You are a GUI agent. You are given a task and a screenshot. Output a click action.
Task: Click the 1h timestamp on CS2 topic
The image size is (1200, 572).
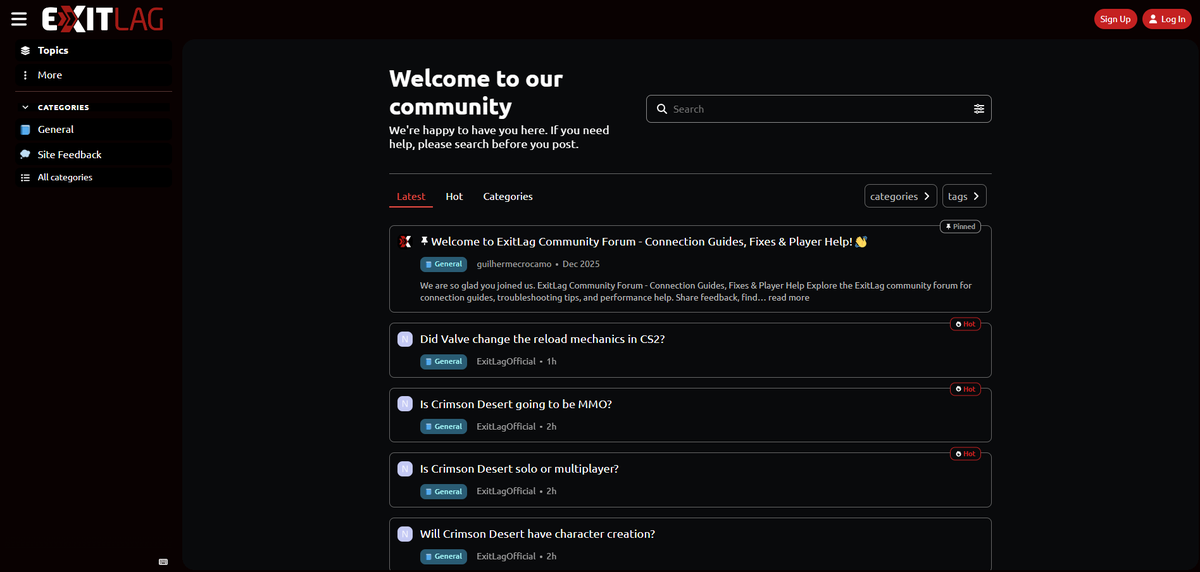click(x=552, y=361)
